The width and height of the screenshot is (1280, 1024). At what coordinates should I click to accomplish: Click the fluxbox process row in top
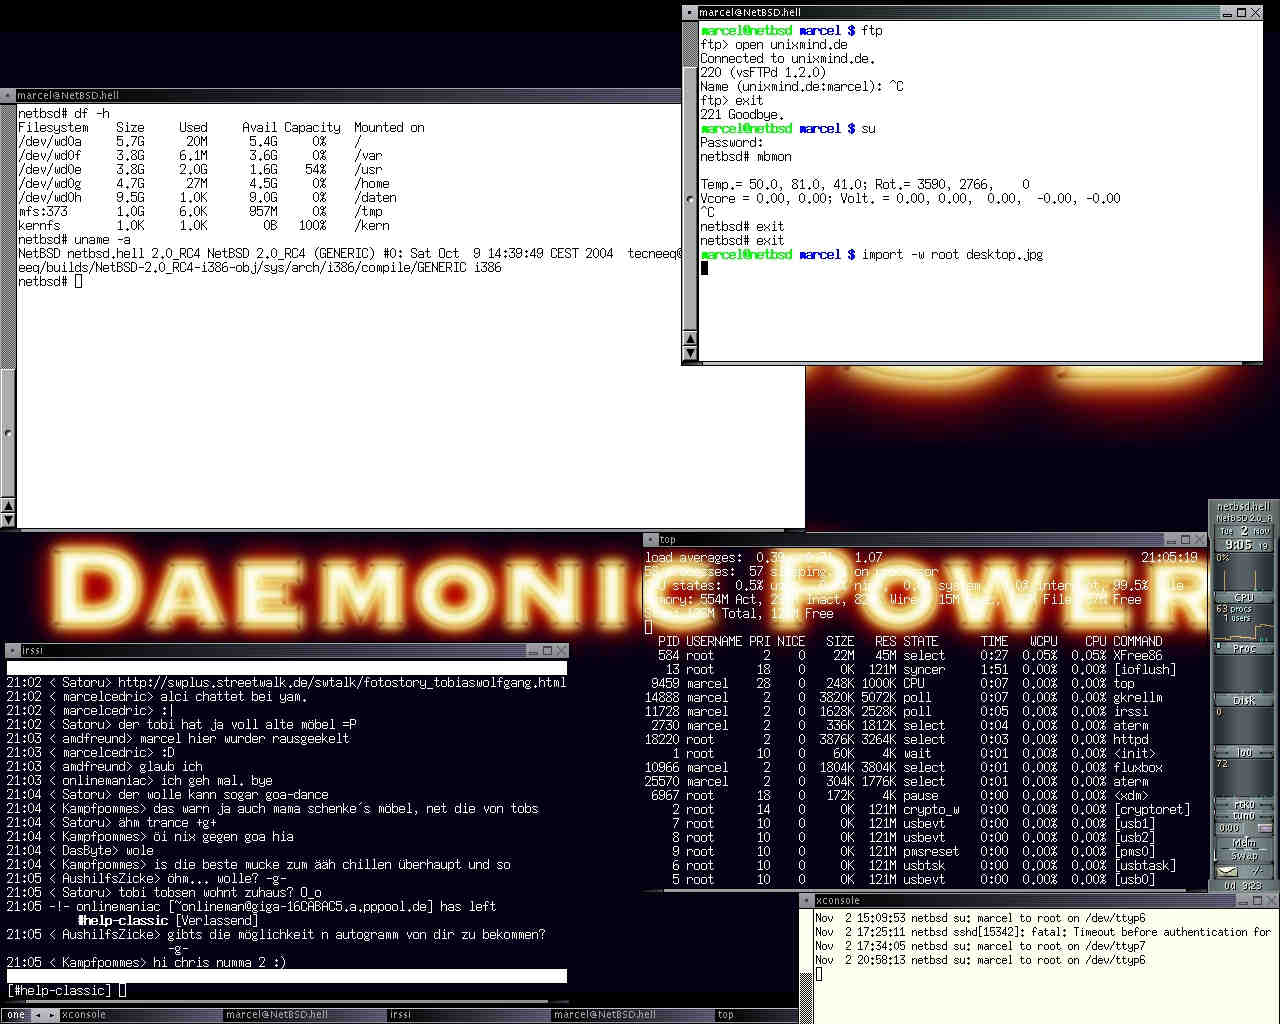pyautogui.click(x=903, y=768)
